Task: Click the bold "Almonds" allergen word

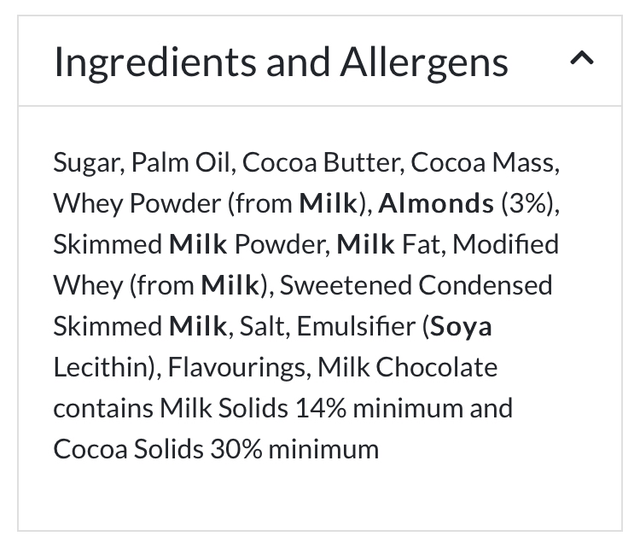Action: [x=435, y=204]
